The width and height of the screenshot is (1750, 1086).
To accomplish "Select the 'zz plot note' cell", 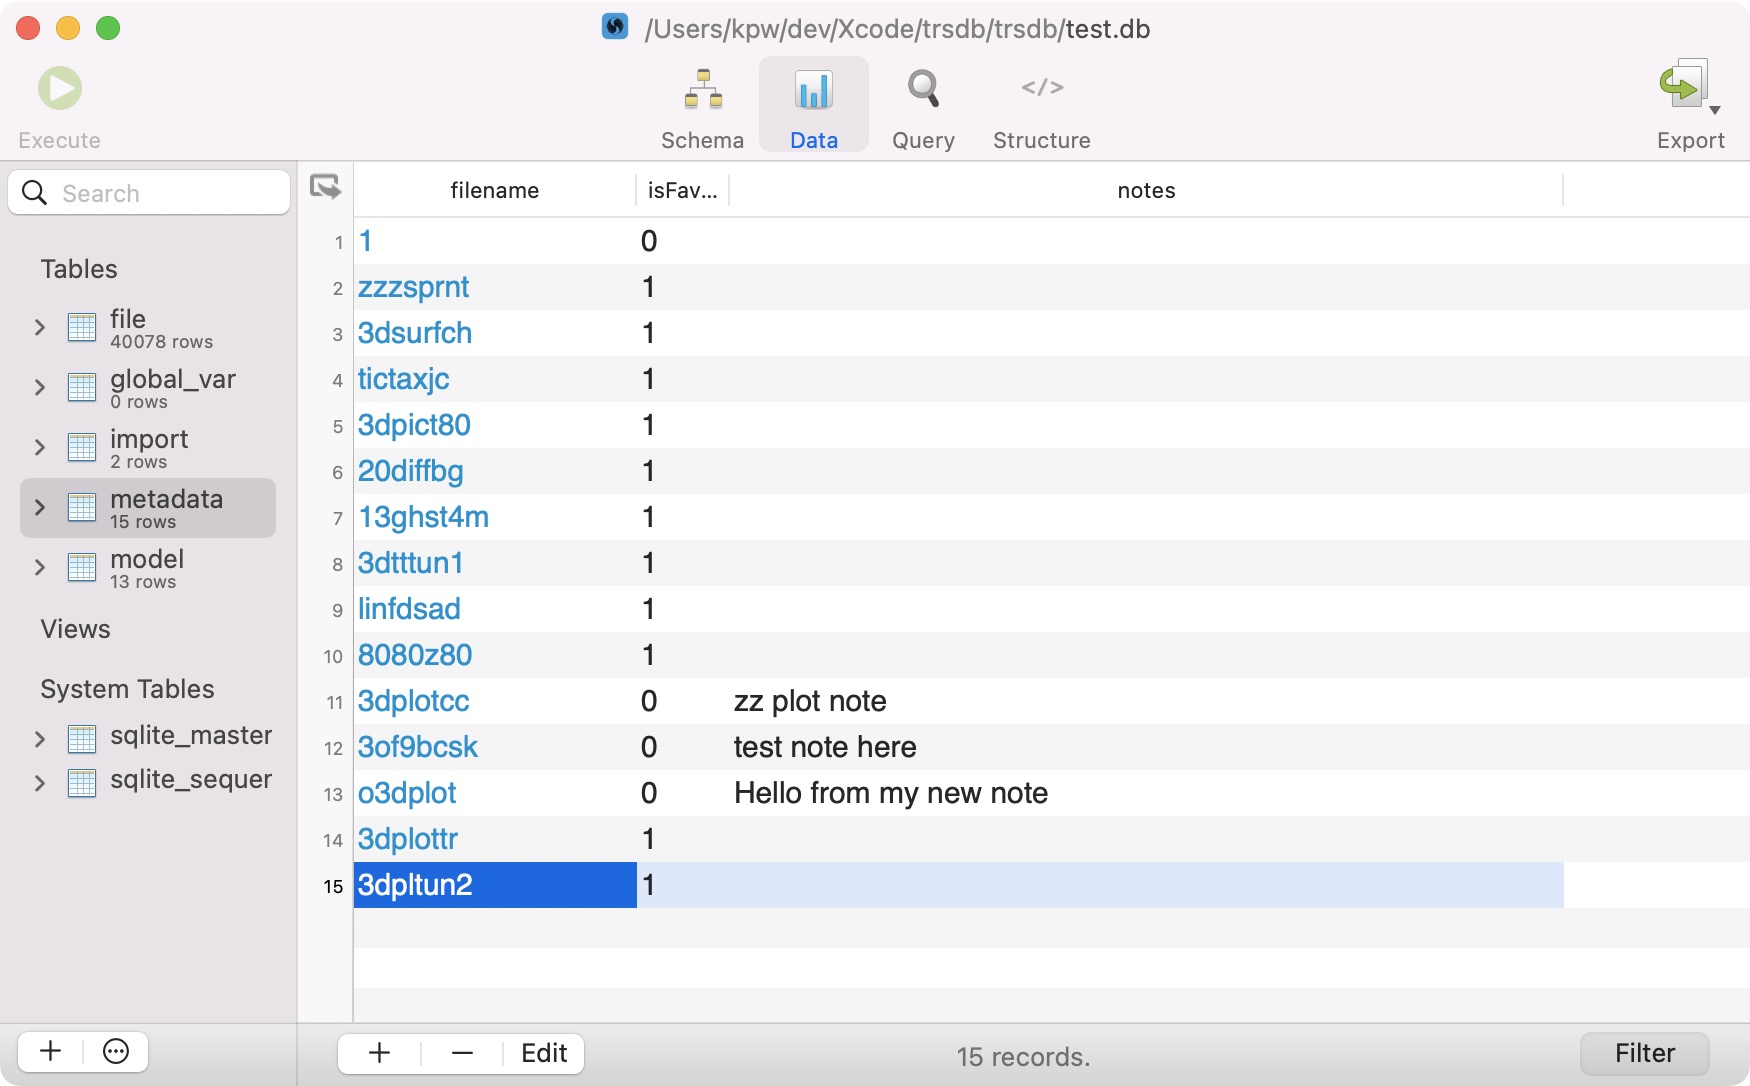I will pyautogui.click(x=1146, y=701).
